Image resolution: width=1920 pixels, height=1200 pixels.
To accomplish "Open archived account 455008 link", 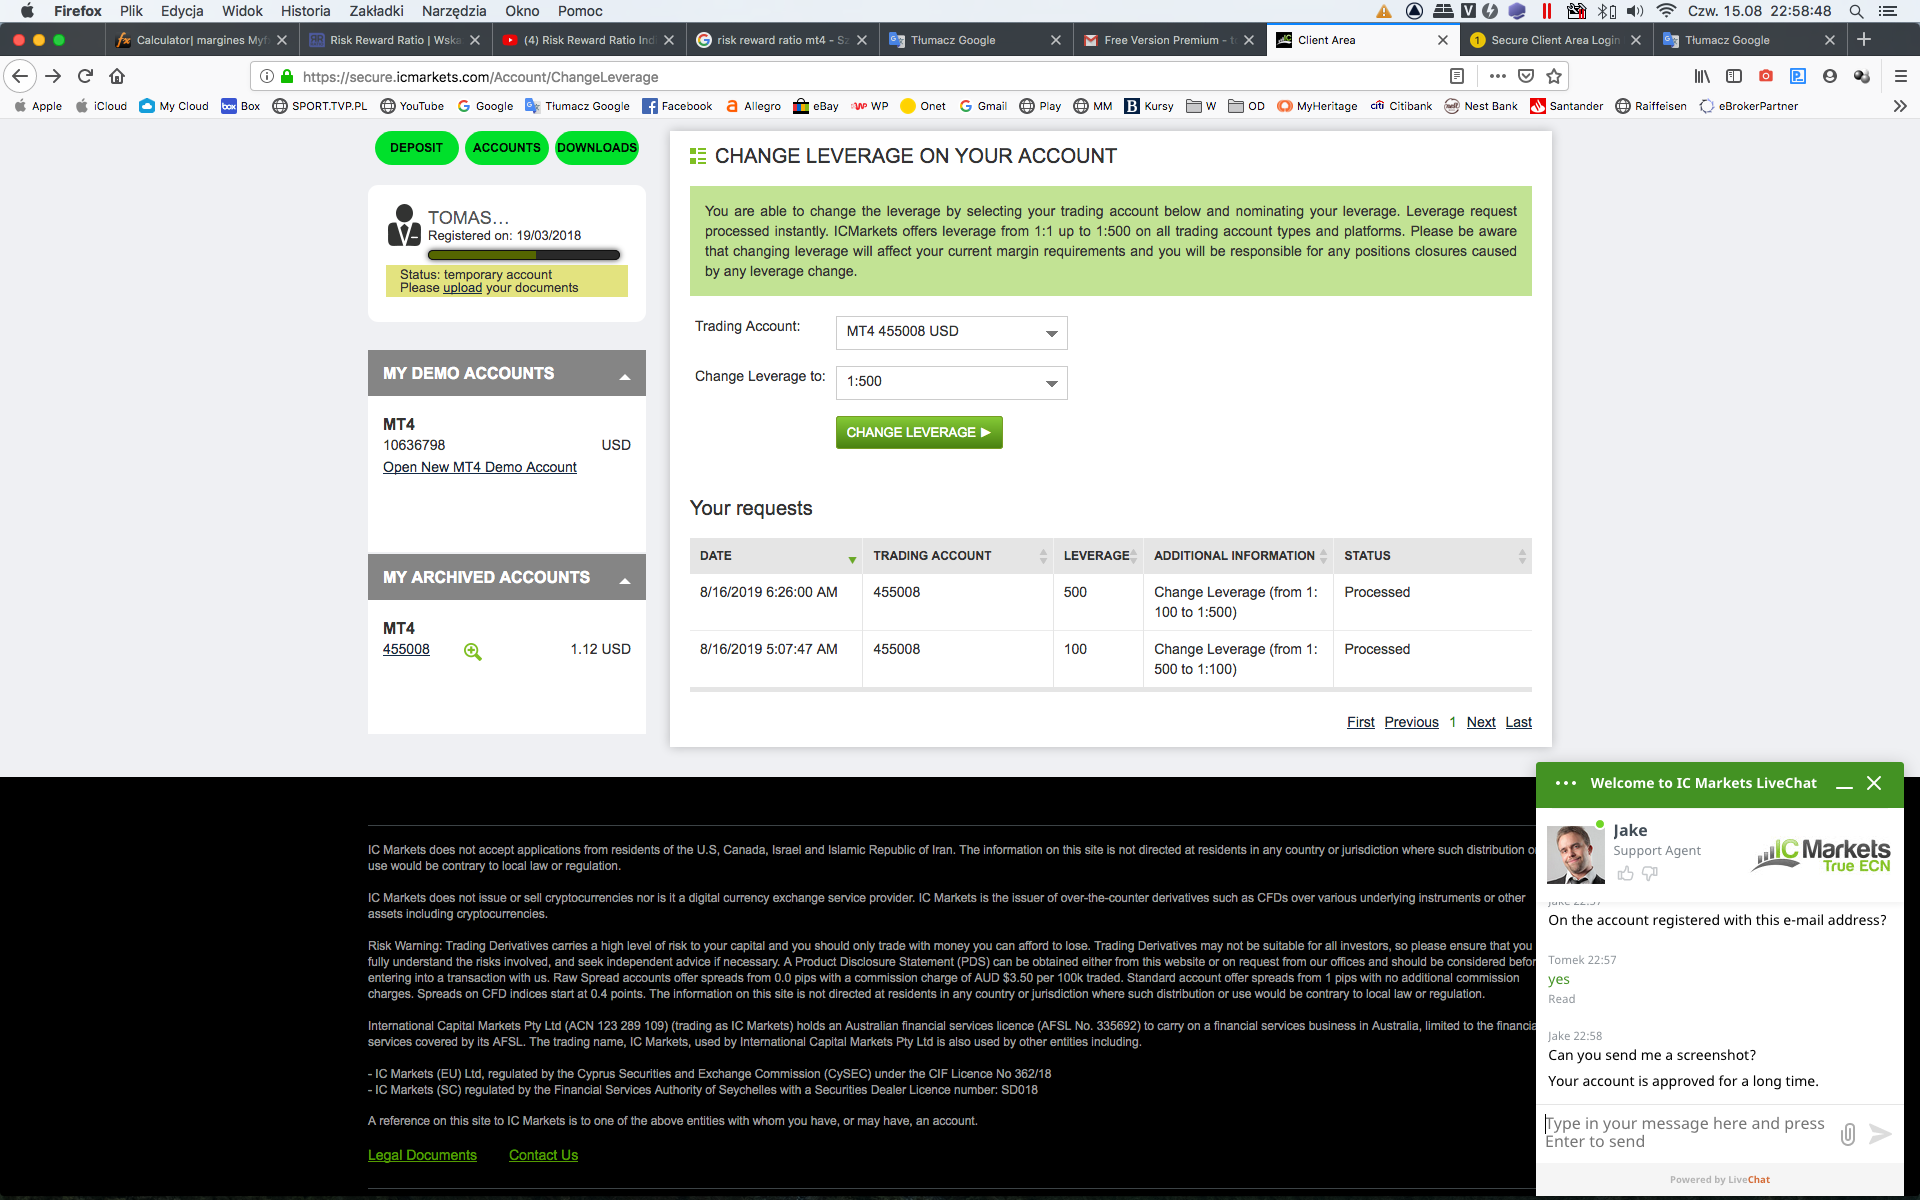I will click(x=406, y=649).
